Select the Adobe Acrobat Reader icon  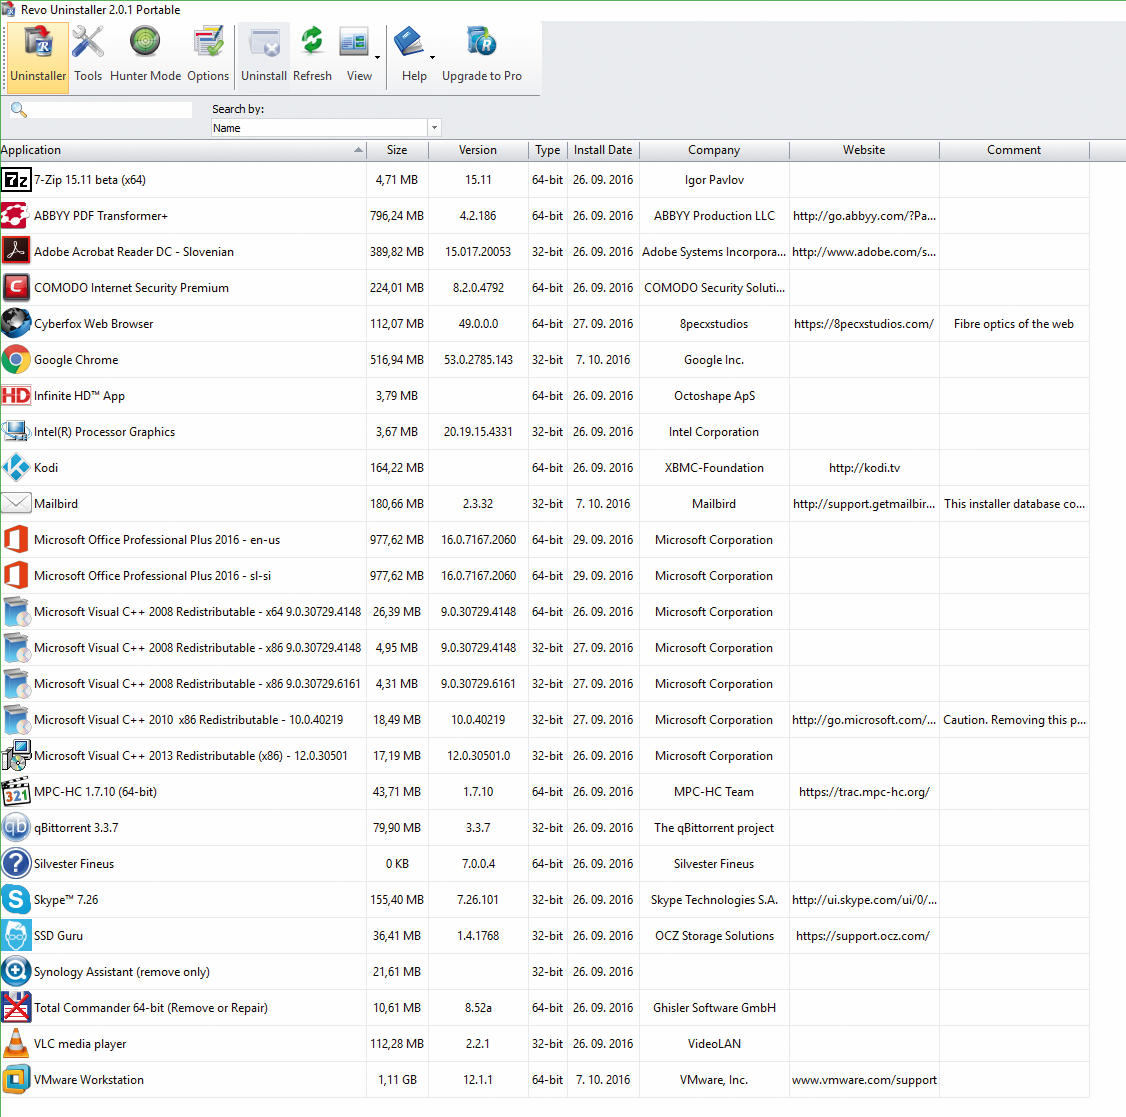click(x=16, y=251)
